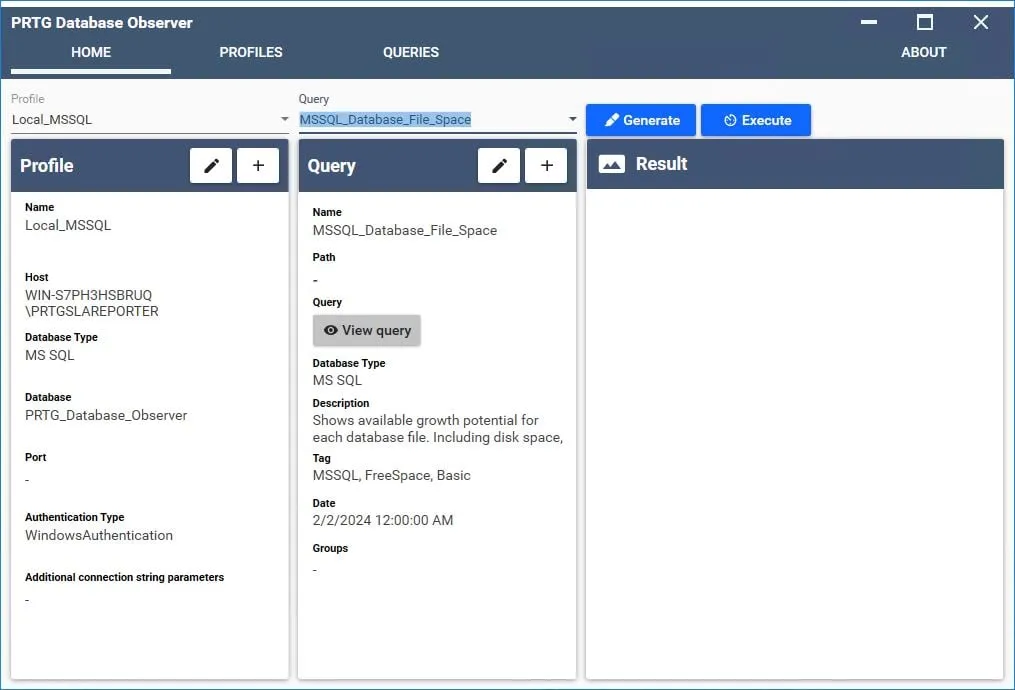The height and width of the screenshot is (690, 1015).
Task: Click the tag value MSSQL, FreeSpace, Basic
Action: pos(392,475)
